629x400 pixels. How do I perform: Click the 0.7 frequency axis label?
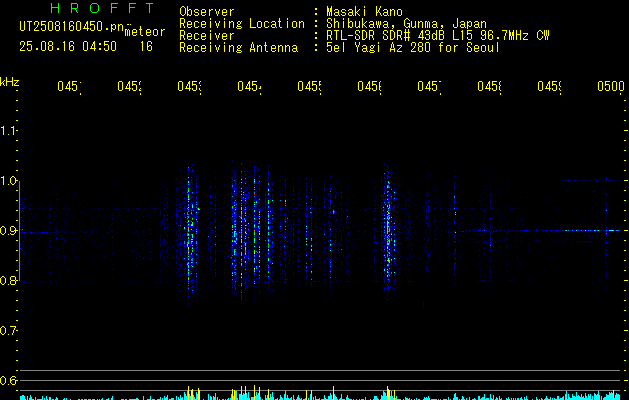(8, 331)
